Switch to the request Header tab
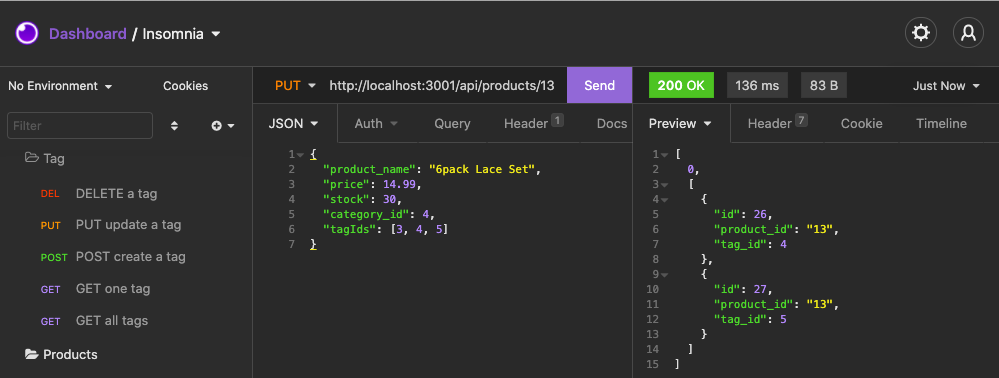The width and height of the screenshot is (999, 378). [533, 123]
